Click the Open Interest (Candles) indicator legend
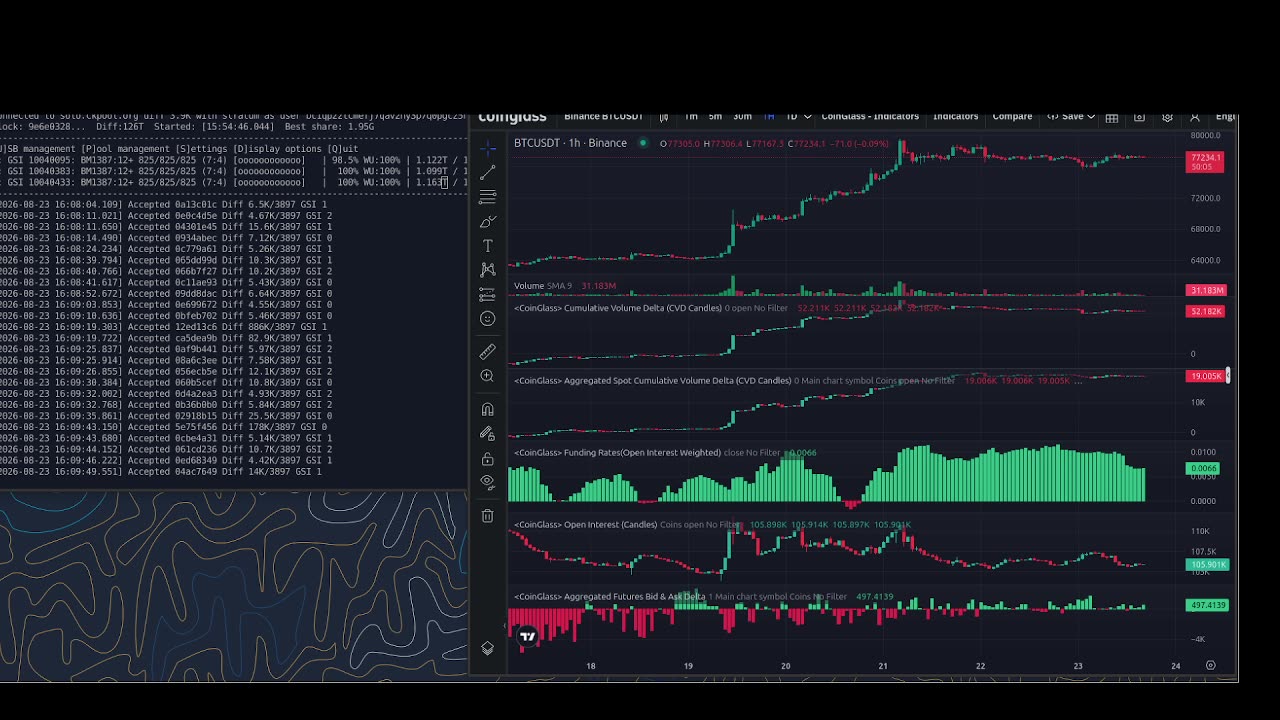Image resolution: width=1280 pixels, height=720 pixels. click(x=585, y=525)
